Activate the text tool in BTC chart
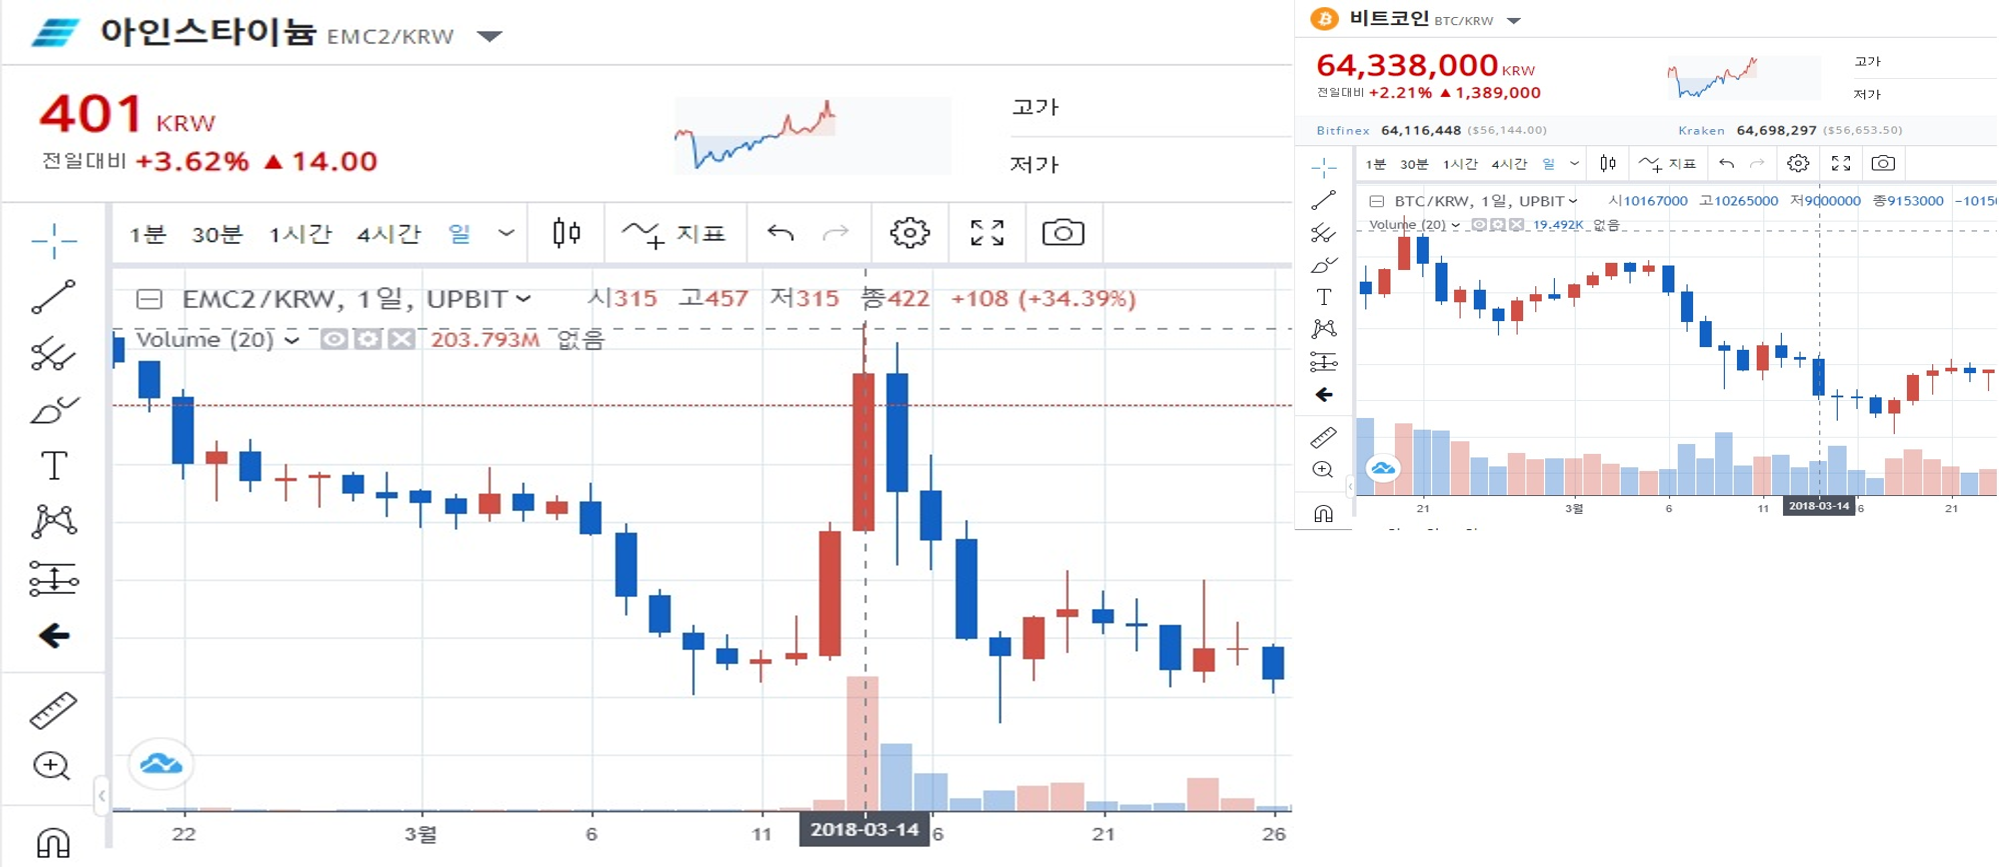This screenshot has height=867, width=1999. (x=1324, y=297)
